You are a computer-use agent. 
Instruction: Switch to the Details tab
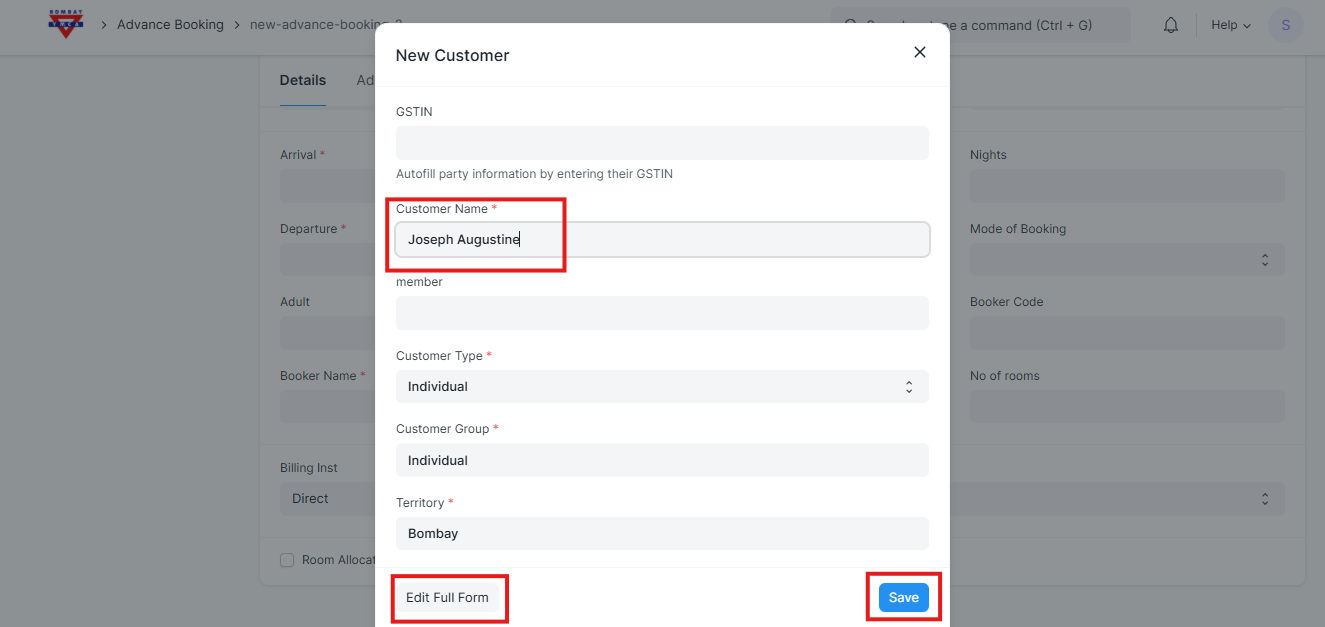[303, 80]
